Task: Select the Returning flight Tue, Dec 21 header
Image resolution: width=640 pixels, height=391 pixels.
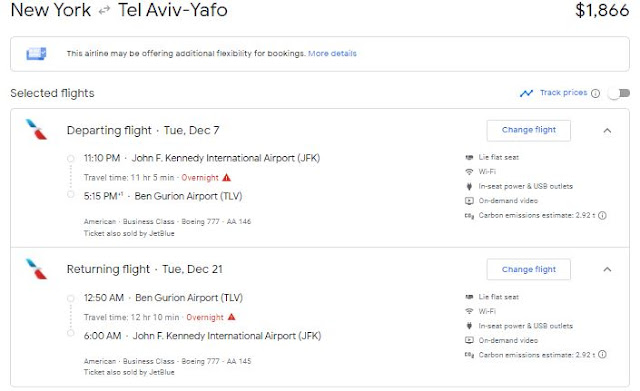Action: (144, 269)
